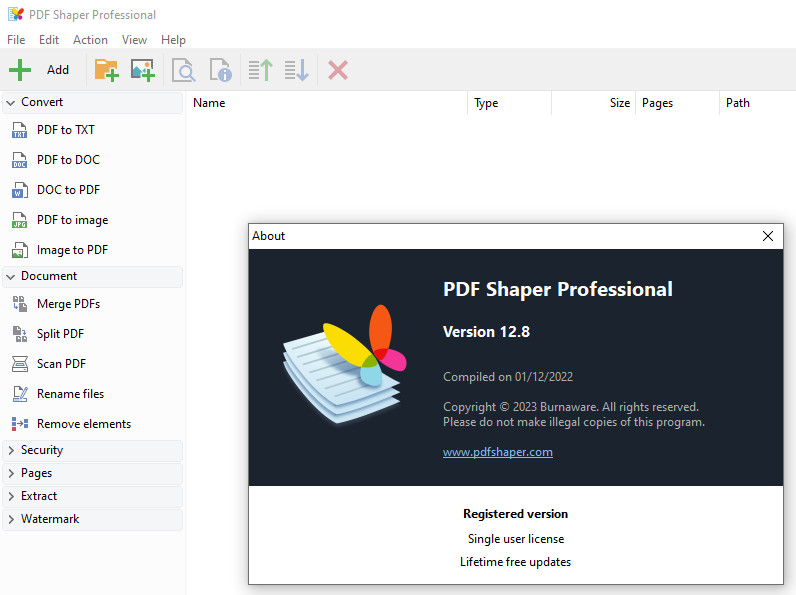Open the www.pdfshaper.com link
Image resolution: width=796 pixels, height=595 pixels.
(x=498, y=452)
